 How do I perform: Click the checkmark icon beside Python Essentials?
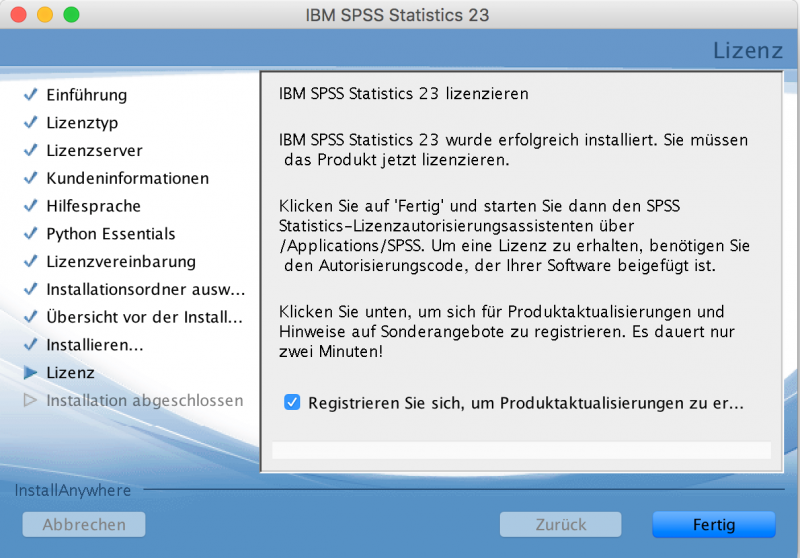[31, 234]
